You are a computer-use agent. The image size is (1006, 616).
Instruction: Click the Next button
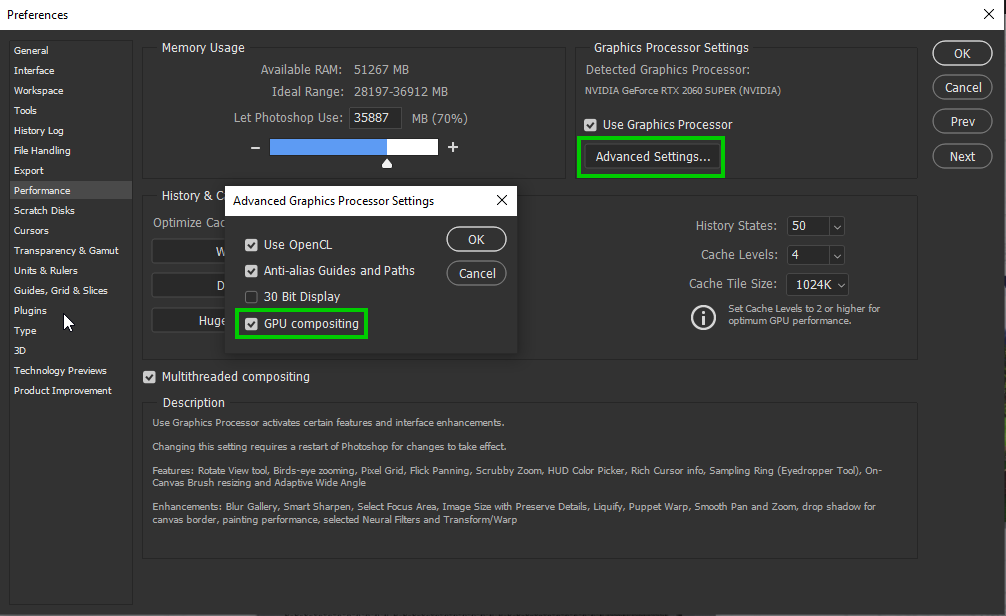pyautogui.click(x=961, y=156)
